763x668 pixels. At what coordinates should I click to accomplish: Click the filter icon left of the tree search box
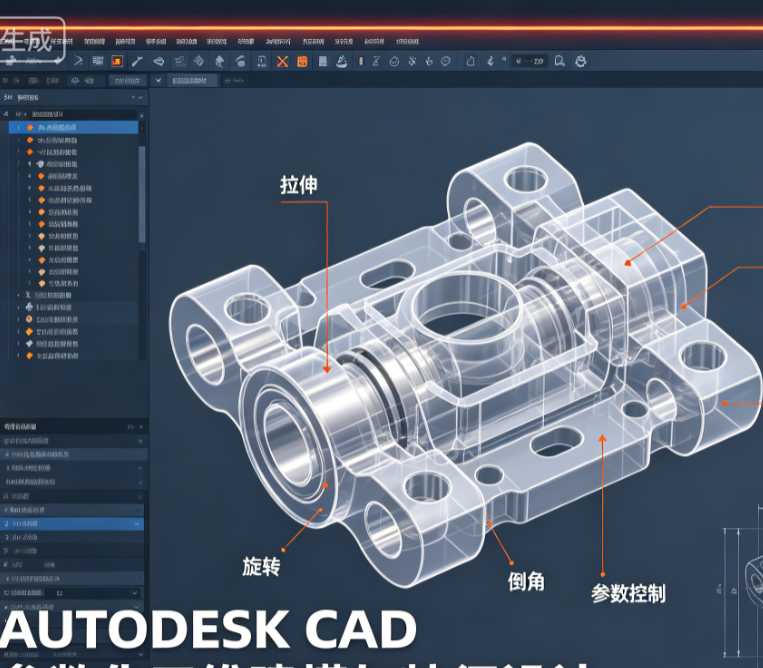coord(6,114)
